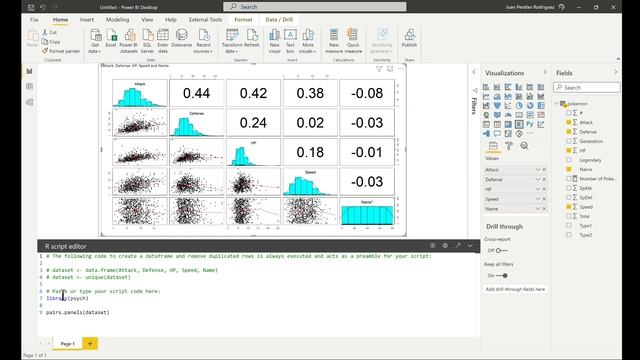Viewport: 640px width, 360px height.
Task: Open the Get data menu
Action: point(95,41)
